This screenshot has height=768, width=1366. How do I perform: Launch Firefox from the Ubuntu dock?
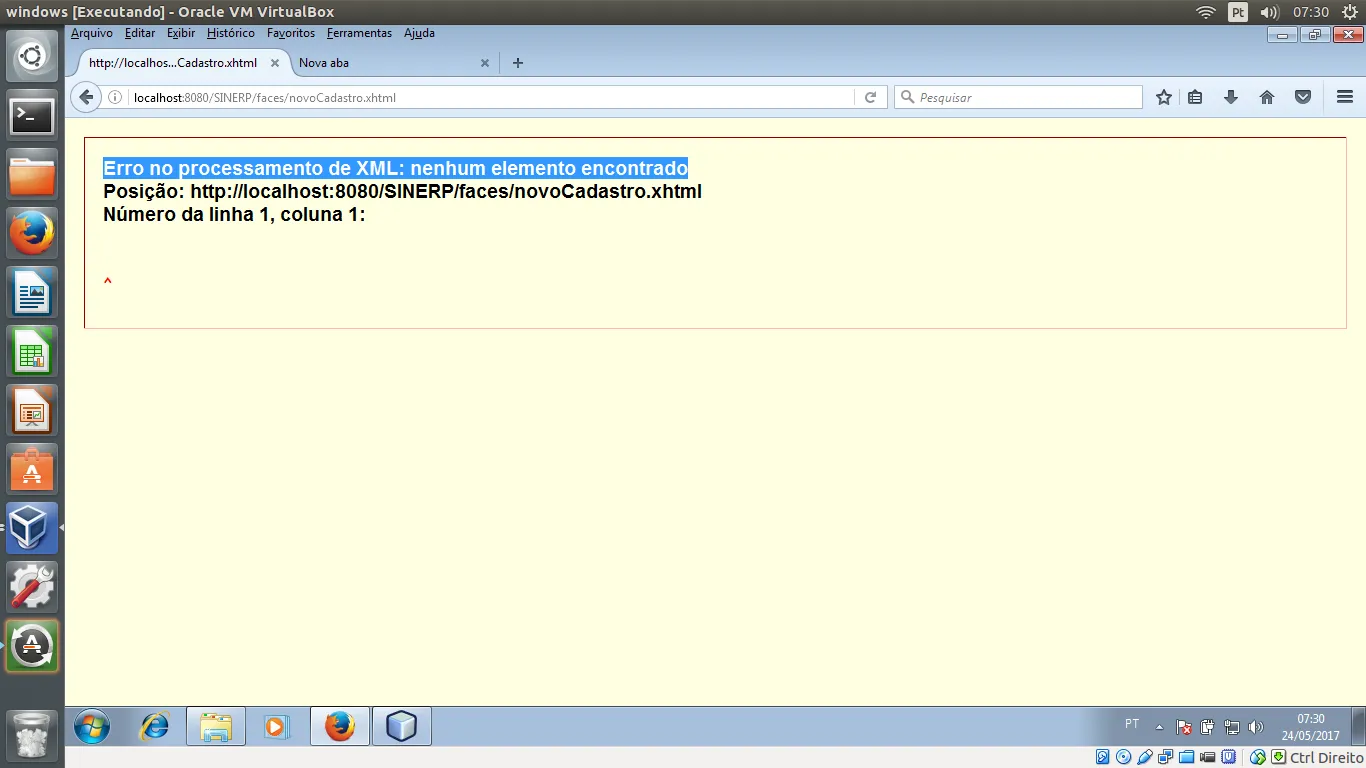(33, 234)
